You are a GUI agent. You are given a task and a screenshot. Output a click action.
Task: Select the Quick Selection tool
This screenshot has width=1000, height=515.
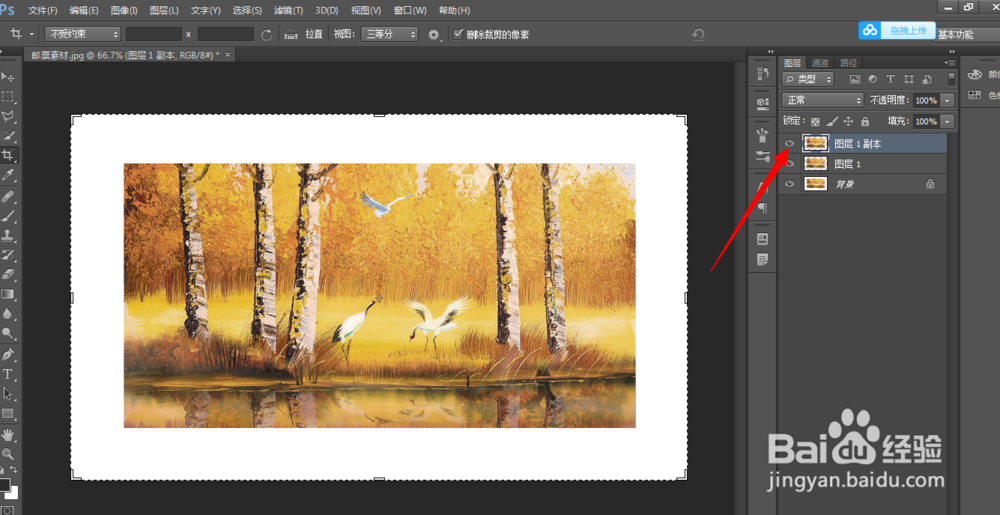(x=8, y=136)
